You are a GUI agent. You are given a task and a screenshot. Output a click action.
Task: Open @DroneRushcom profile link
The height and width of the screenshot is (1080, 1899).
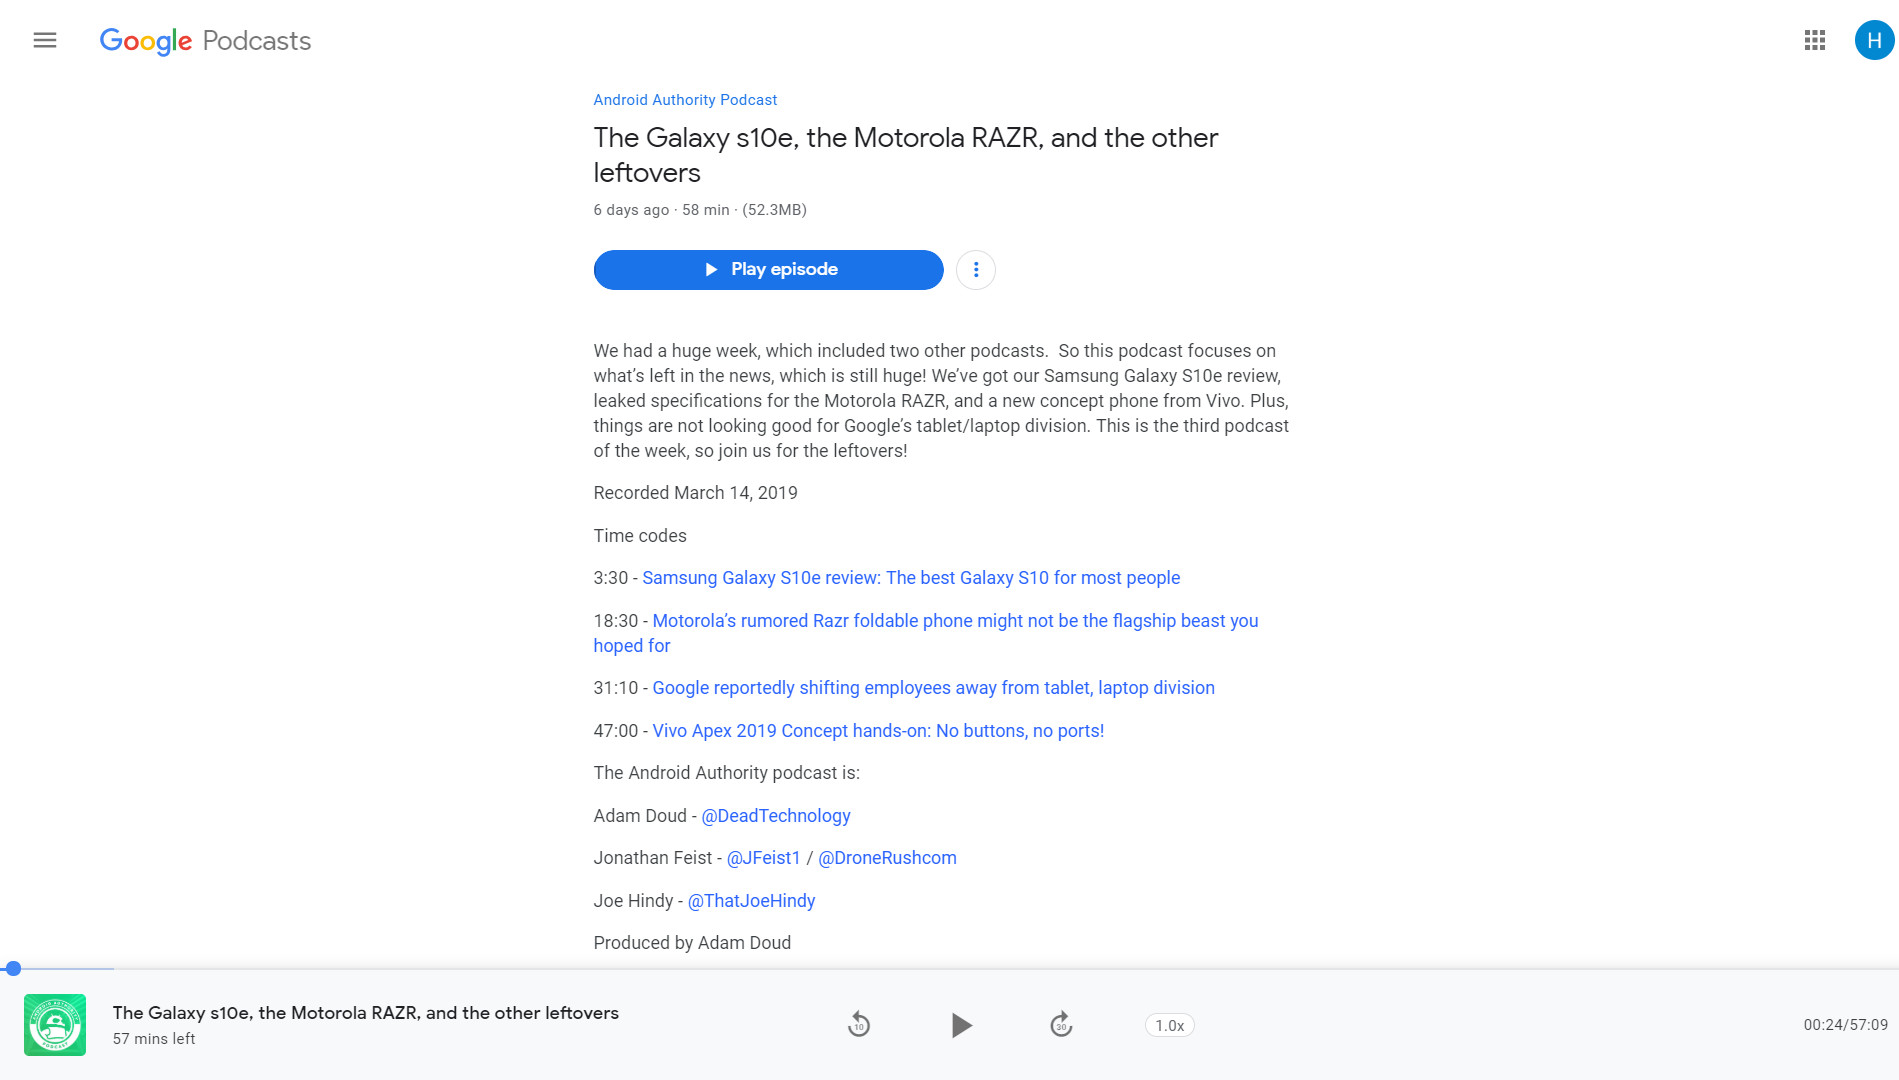click(887, 858)
